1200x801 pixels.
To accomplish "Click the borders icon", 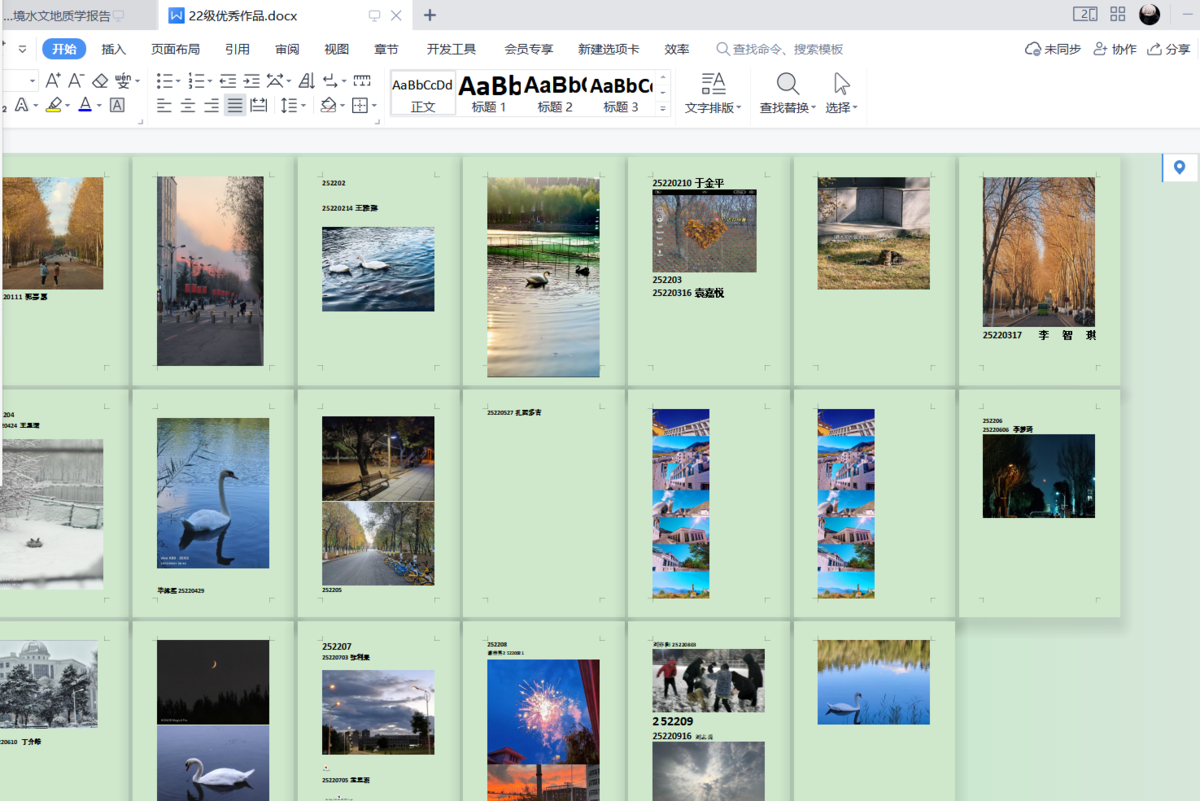I will pos(360,105).
